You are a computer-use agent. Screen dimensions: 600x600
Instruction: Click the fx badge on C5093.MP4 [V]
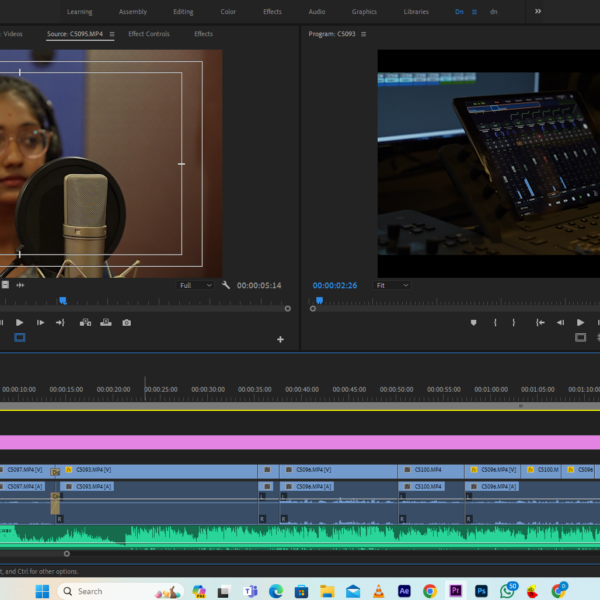69,470
